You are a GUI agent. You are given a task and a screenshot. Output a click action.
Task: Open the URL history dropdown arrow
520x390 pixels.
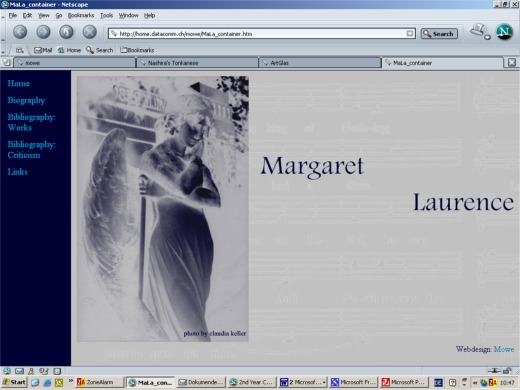[x=410, y=34]
